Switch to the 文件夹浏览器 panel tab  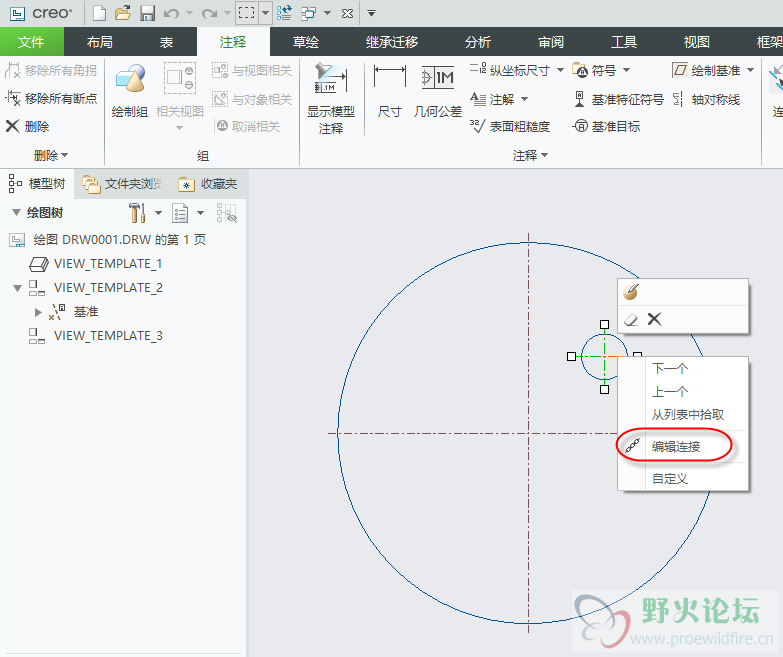(x=122, y=184)
